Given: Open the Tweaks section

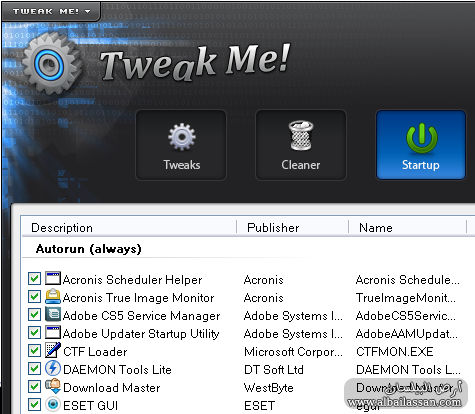Looking at the screenshot, I should pyautogui.click(x=181, y=145).
